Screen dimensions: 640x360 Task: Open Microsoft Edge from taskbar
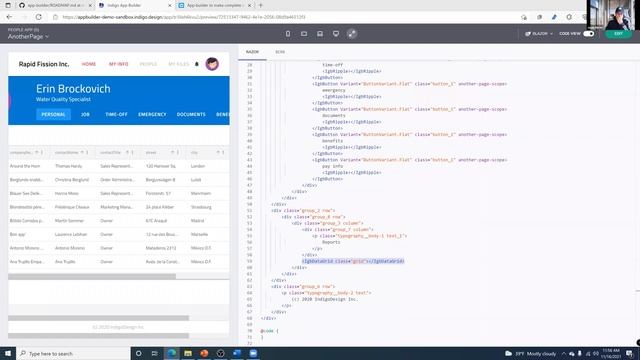click(x=171, y=353)
